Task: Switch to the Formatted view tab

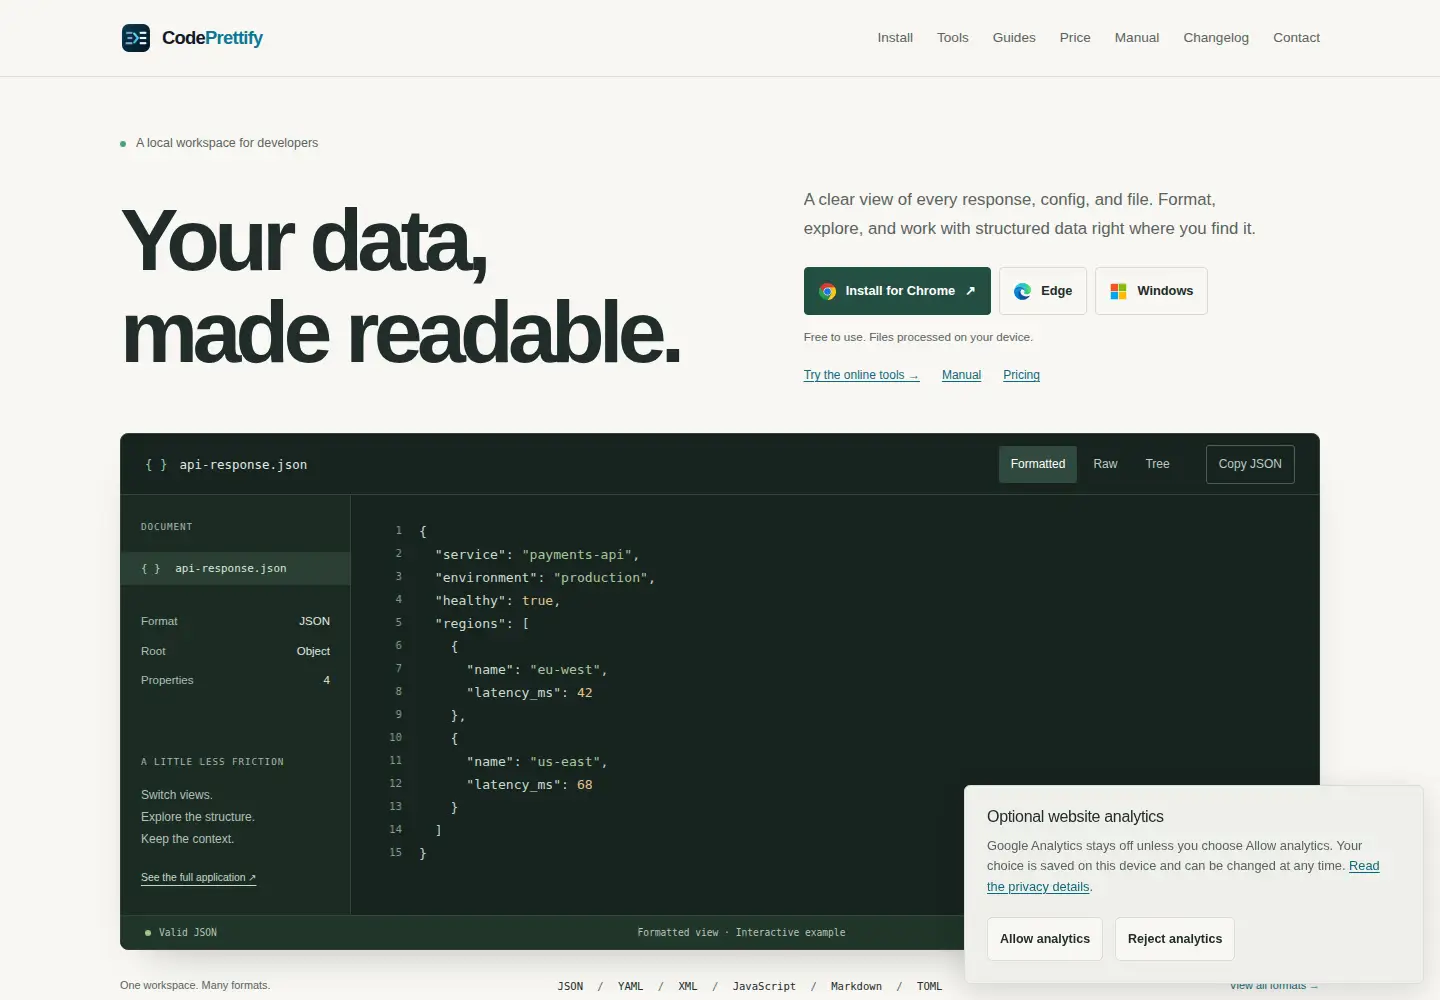Action: (1038, 464)
